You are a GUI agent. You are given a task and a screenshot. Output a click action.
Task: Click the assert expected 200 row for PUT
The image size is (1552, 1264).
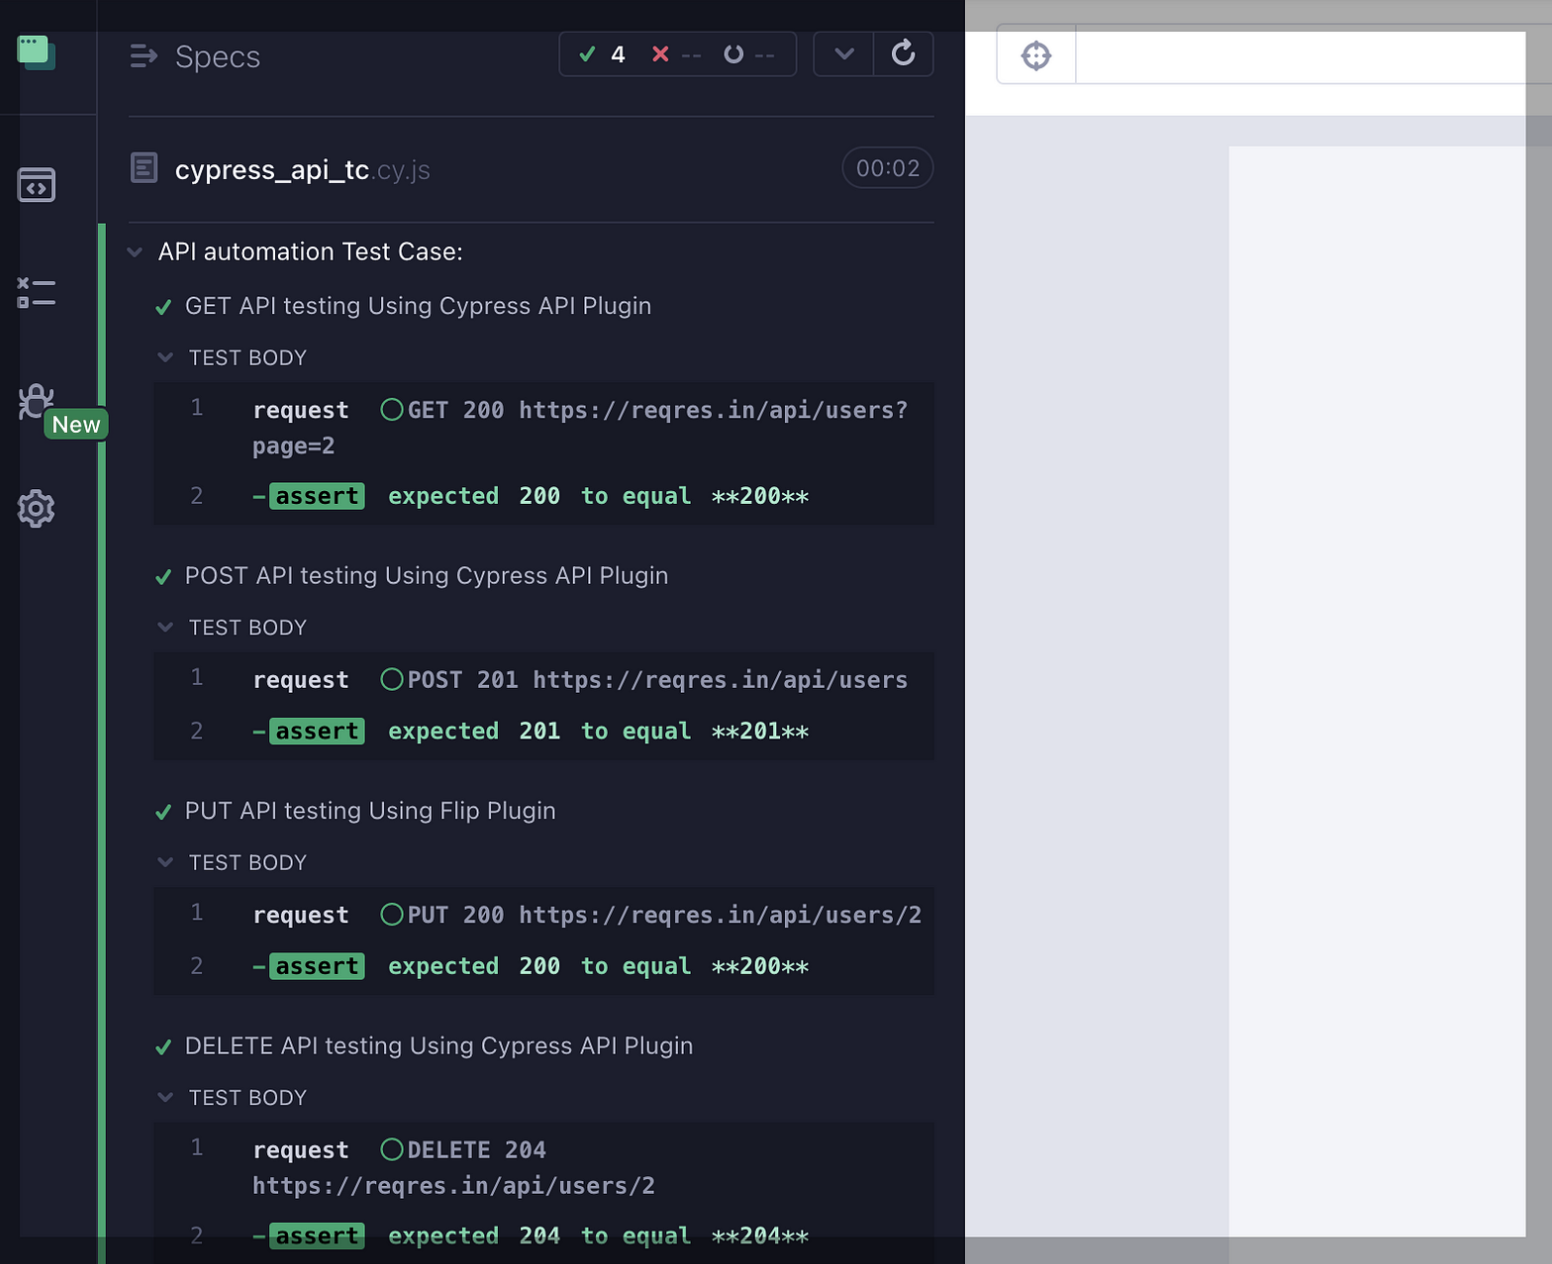540,966
